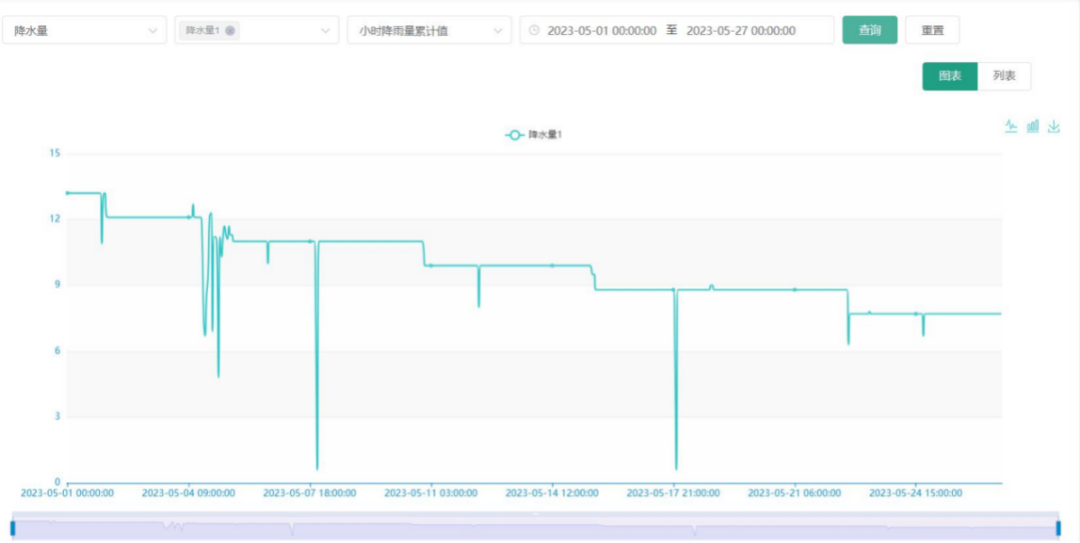Image resolution: width=1080 pixels, height=543 pixels.
Task: Expand the 降水量1 multi-select dropdown
Action: tap(257, 30)
